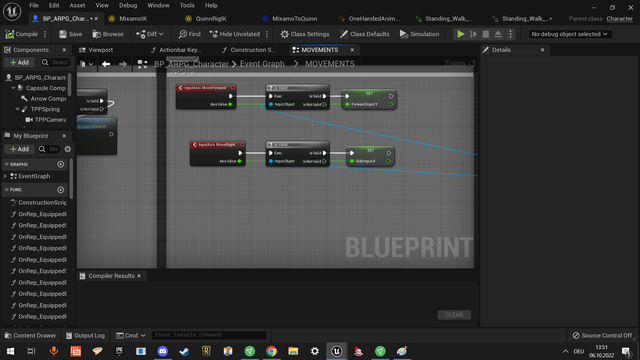The width and height of the screenshot is (640, 360).
Task: Close the MOVEMENTS graph tab
Action: click(x=352, y=50)
